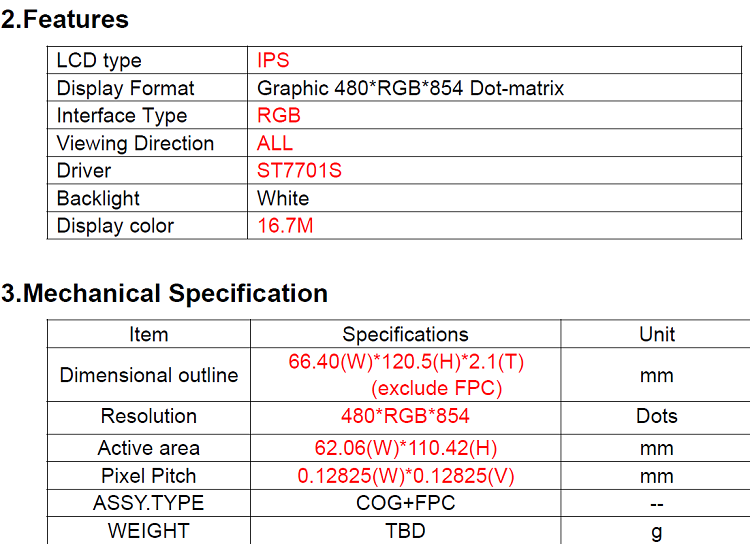
Task: Click the 'TBD' weight value cell
Action: click(x=405, y=530)
